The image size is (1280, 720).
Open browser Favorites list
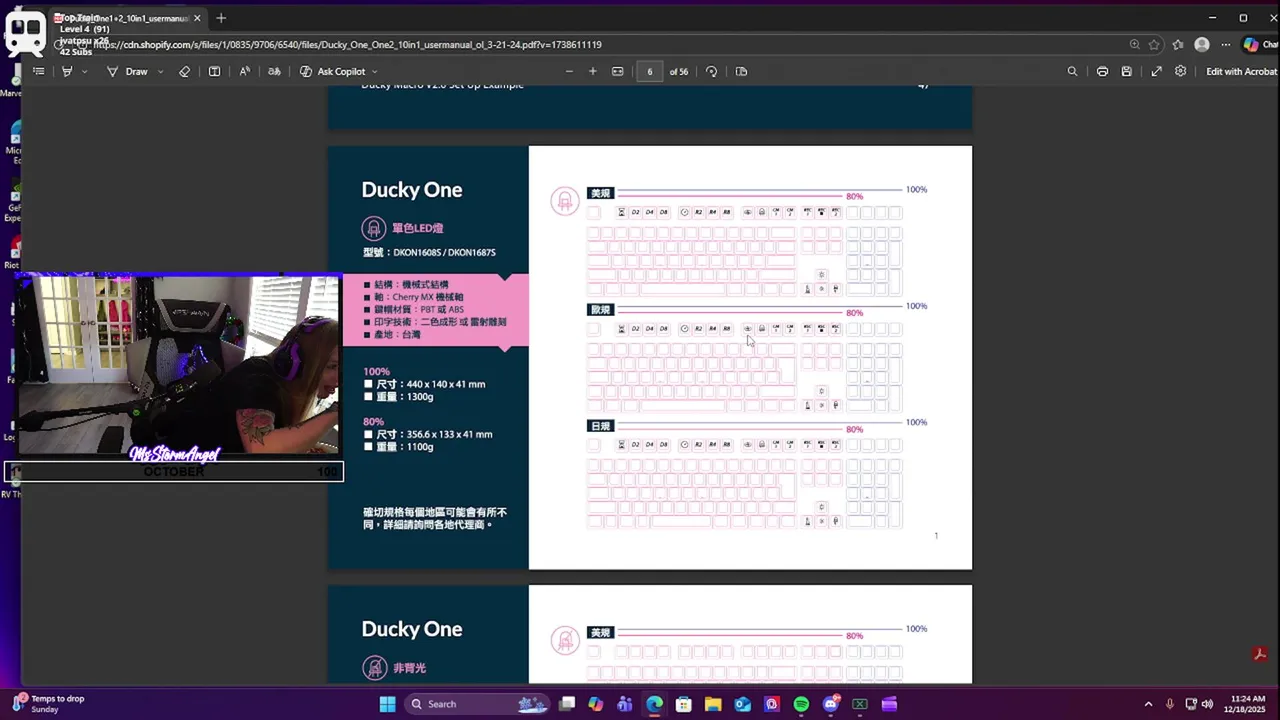point(1178,44)
